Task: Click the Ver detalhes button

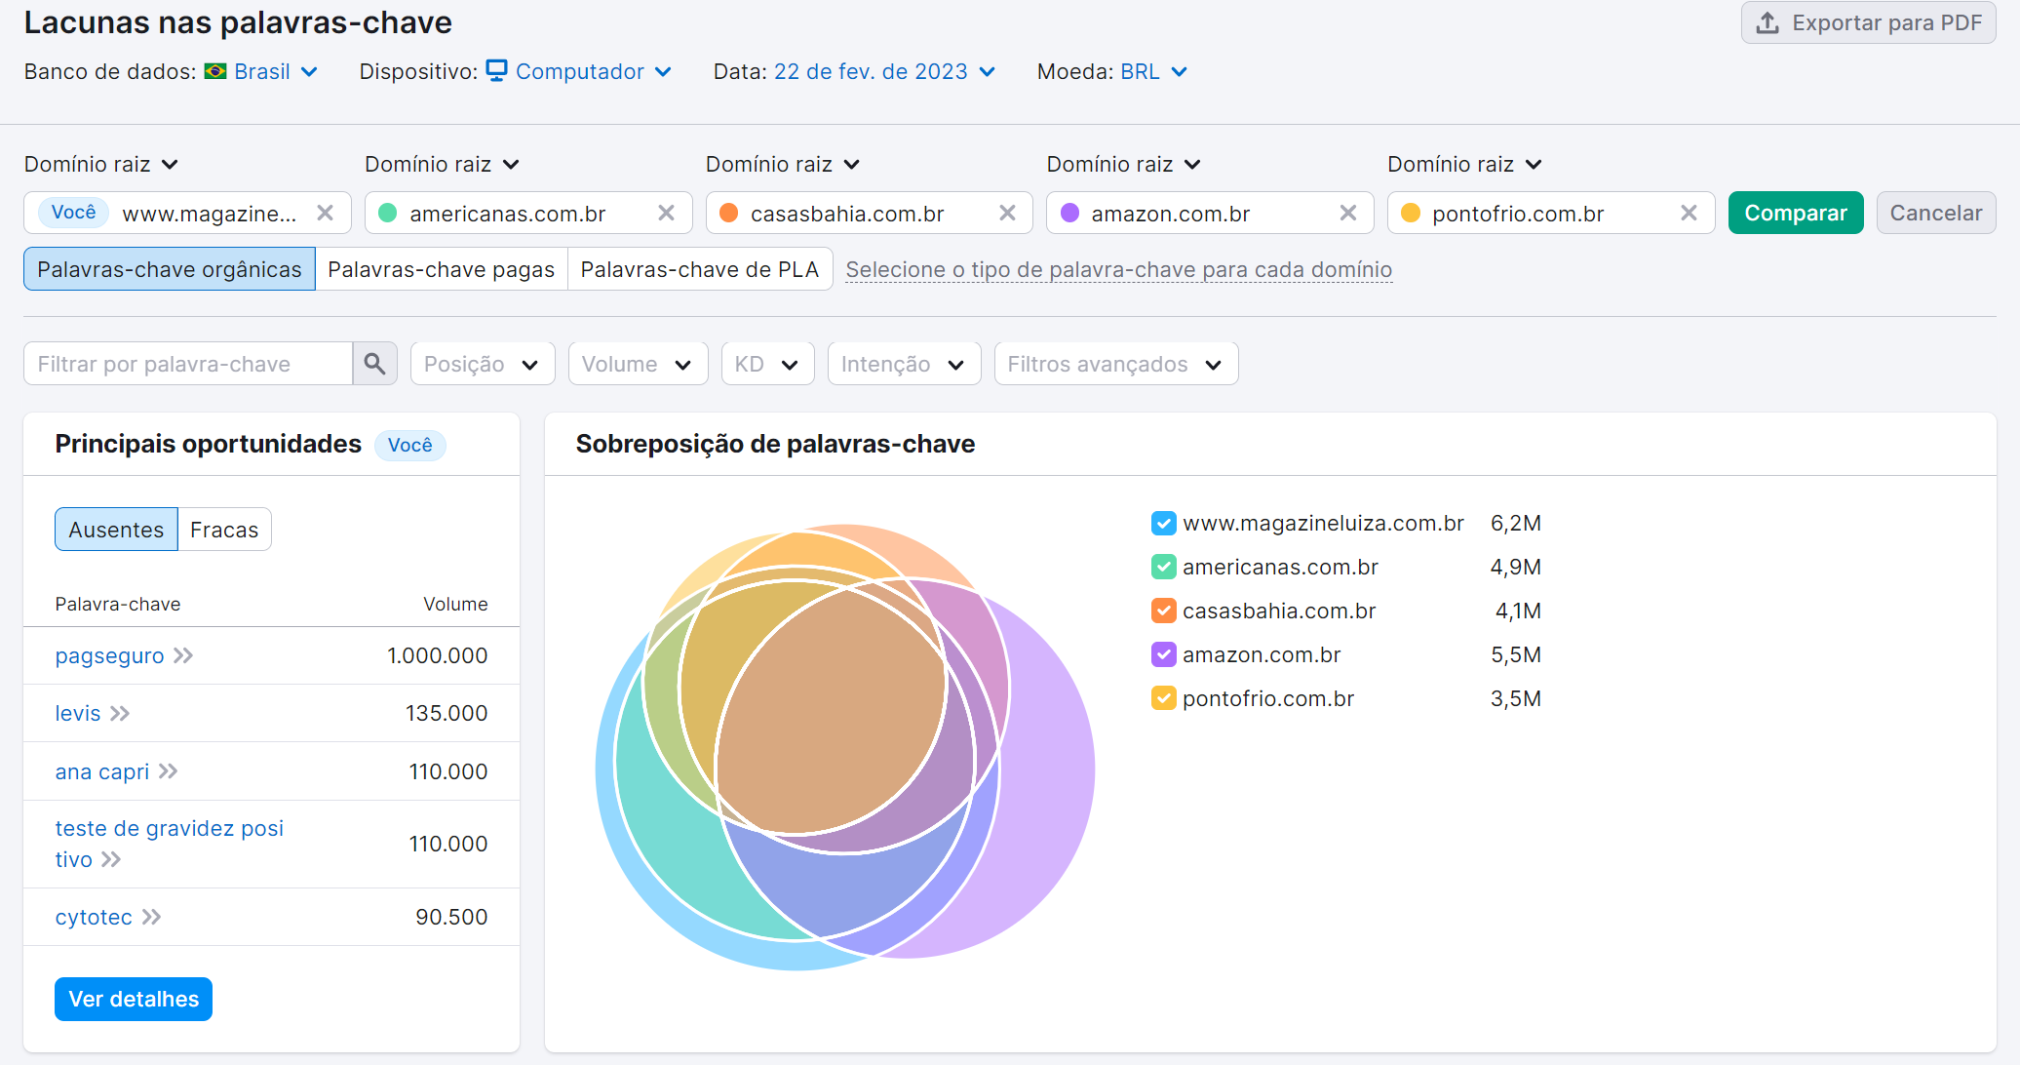Action: tap(133, 999)
